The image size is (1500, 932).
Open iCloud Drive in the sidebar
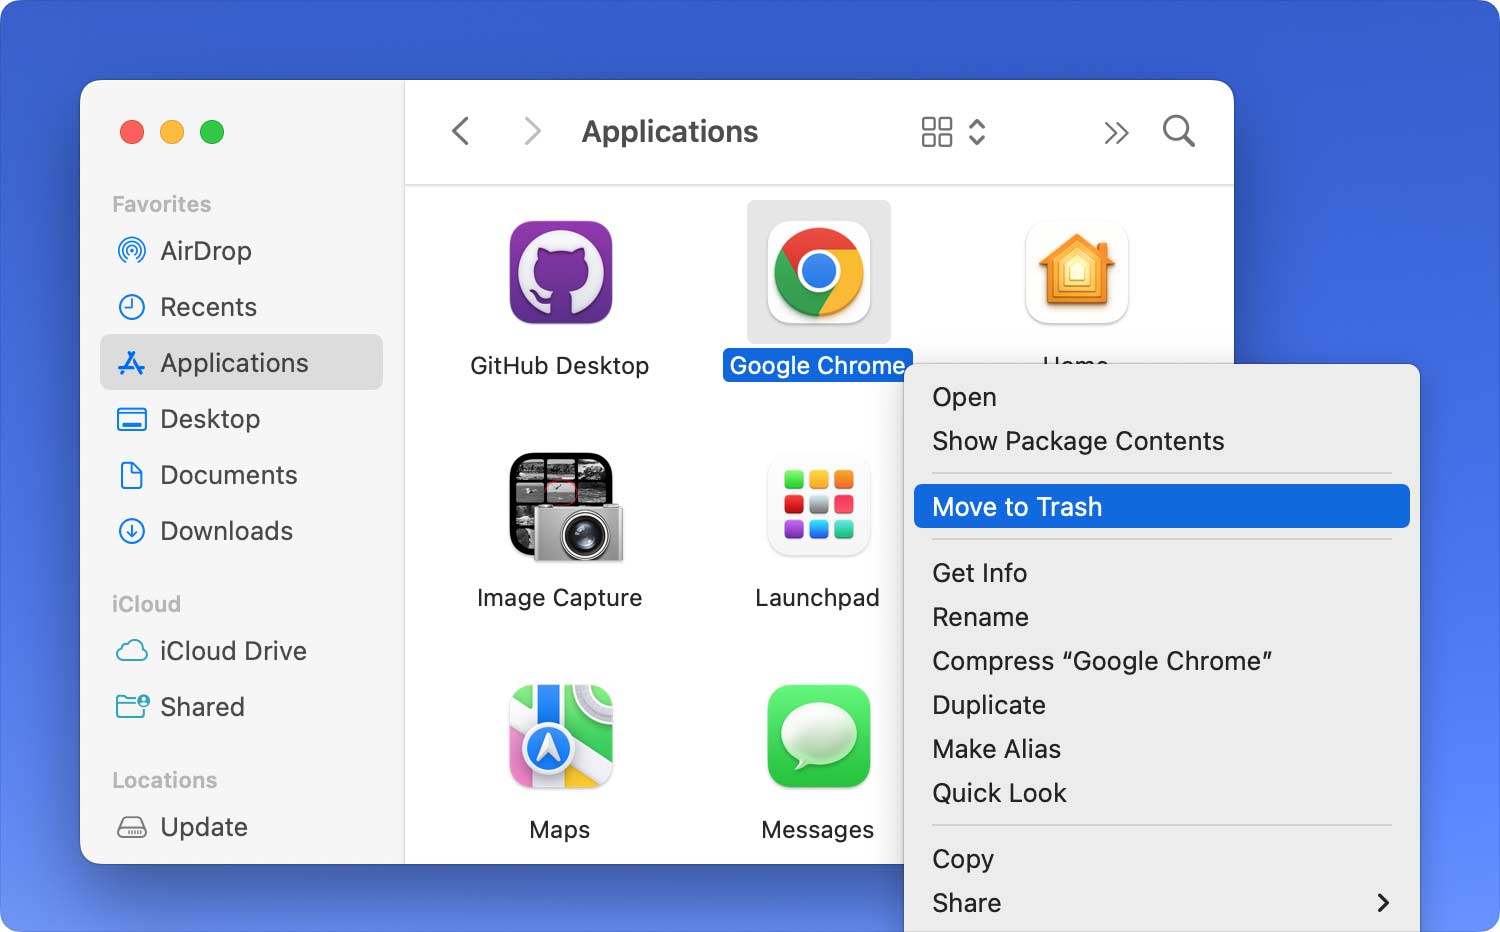point(241,651)
